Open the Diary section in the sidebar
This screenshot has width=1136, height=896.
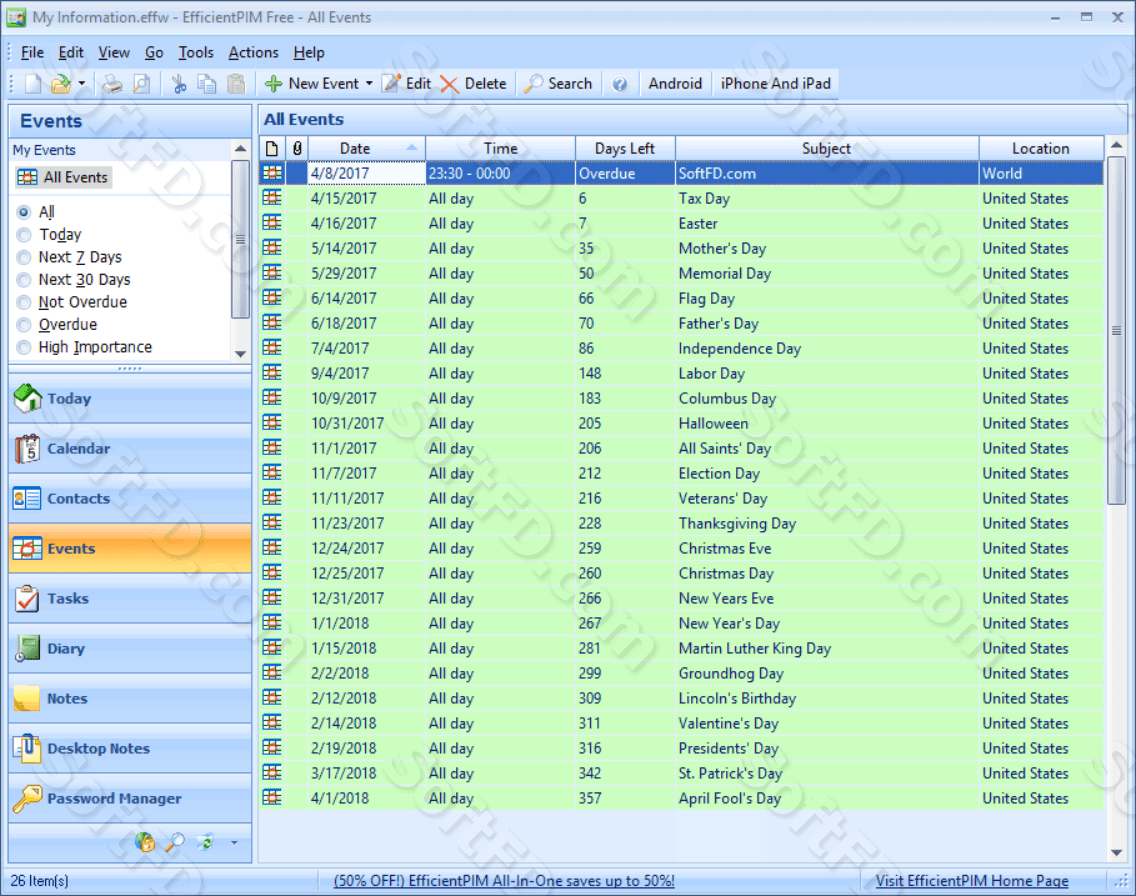click(x=130, y=648)
